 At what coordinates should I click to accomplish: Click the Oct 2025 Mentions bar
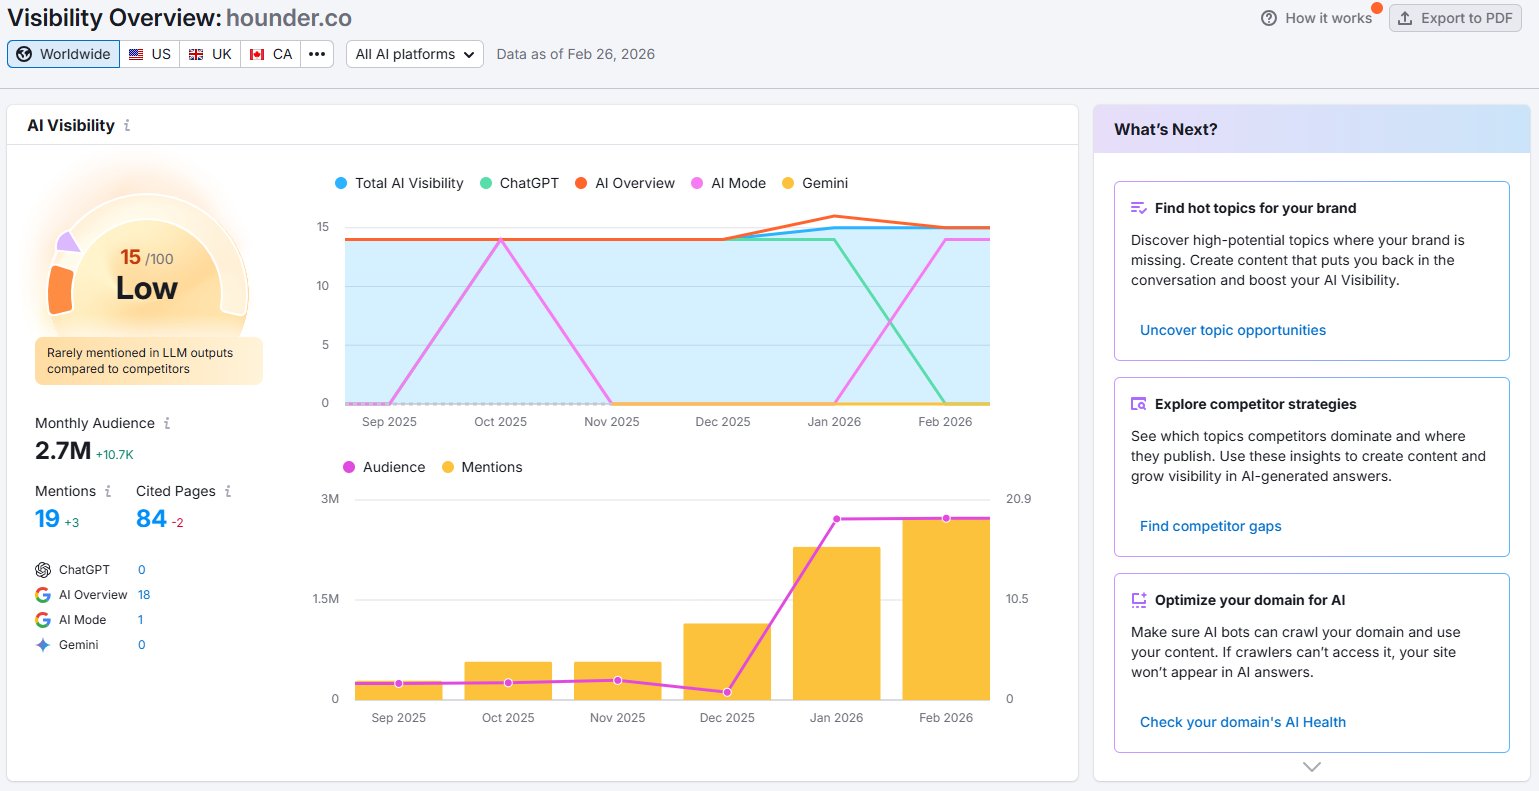(508, 680)
